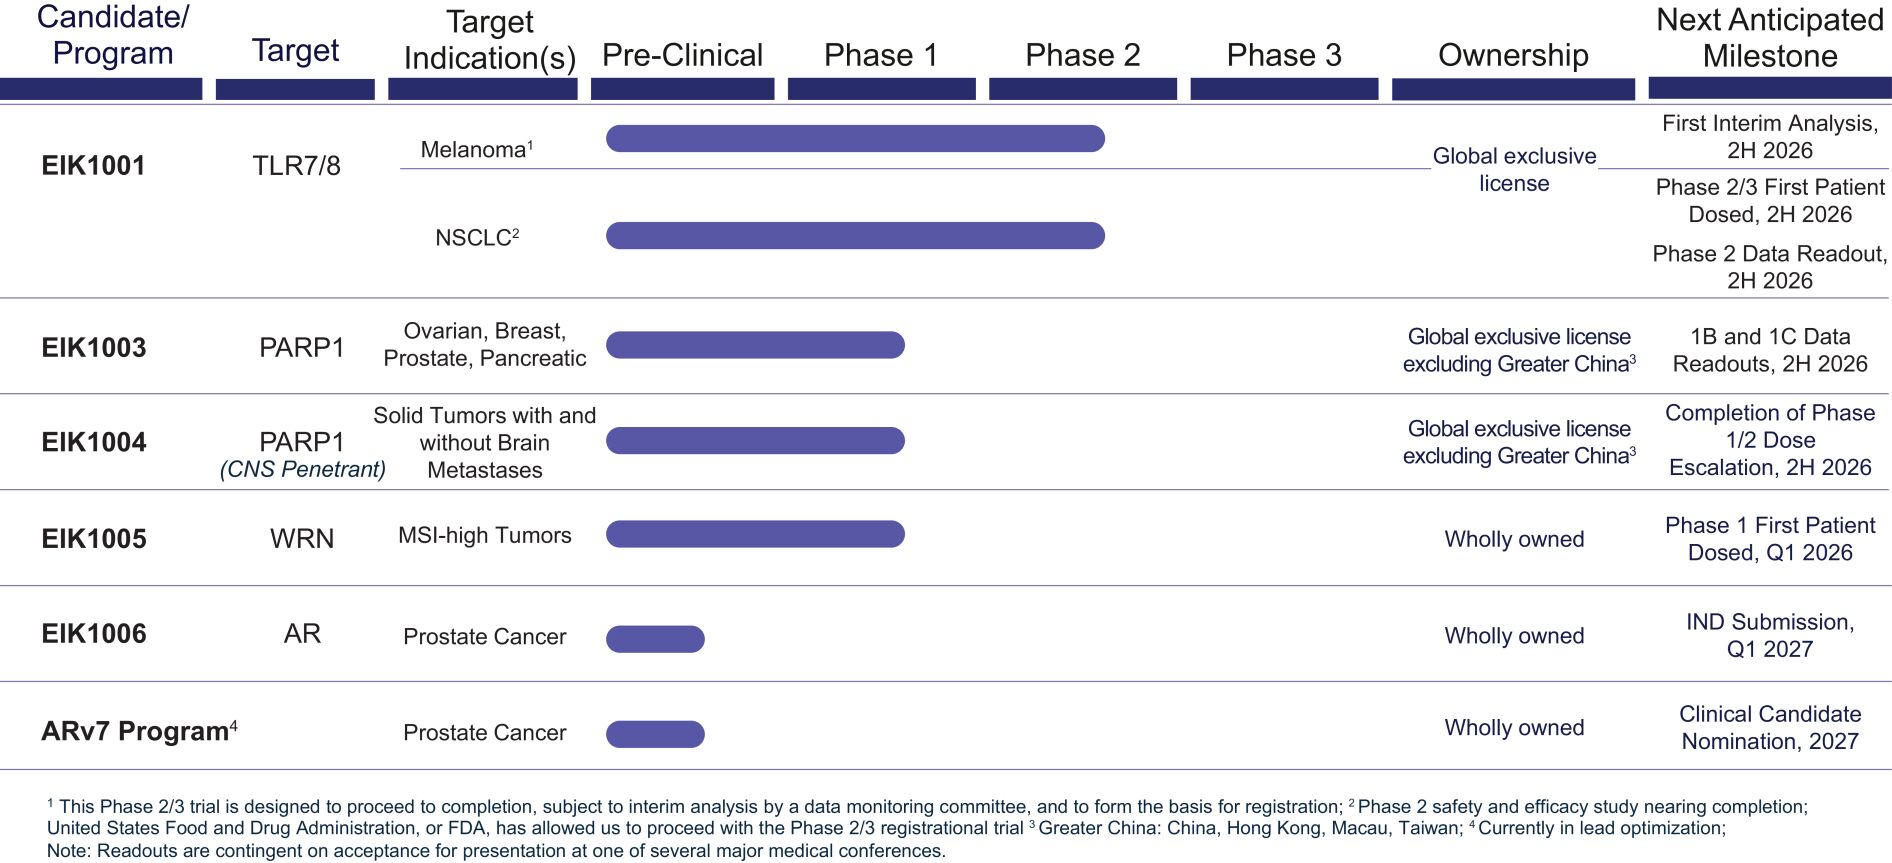Click the EIK1004 candidate name
Viewport: 1892px width, 863px height.
click(94, 442)
